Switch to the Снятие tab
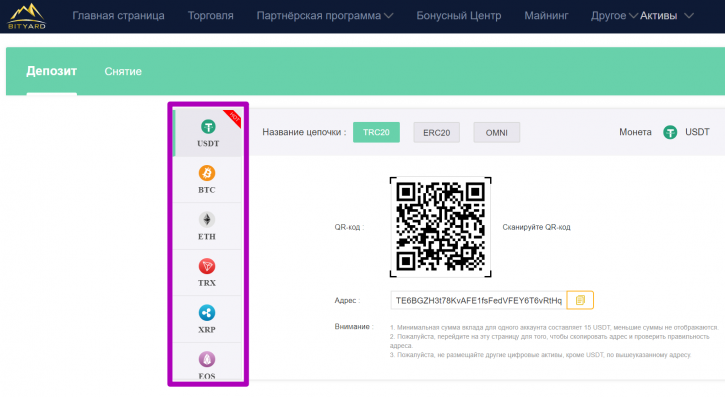Viewport: 725px width, 397px height. (123, 72)
